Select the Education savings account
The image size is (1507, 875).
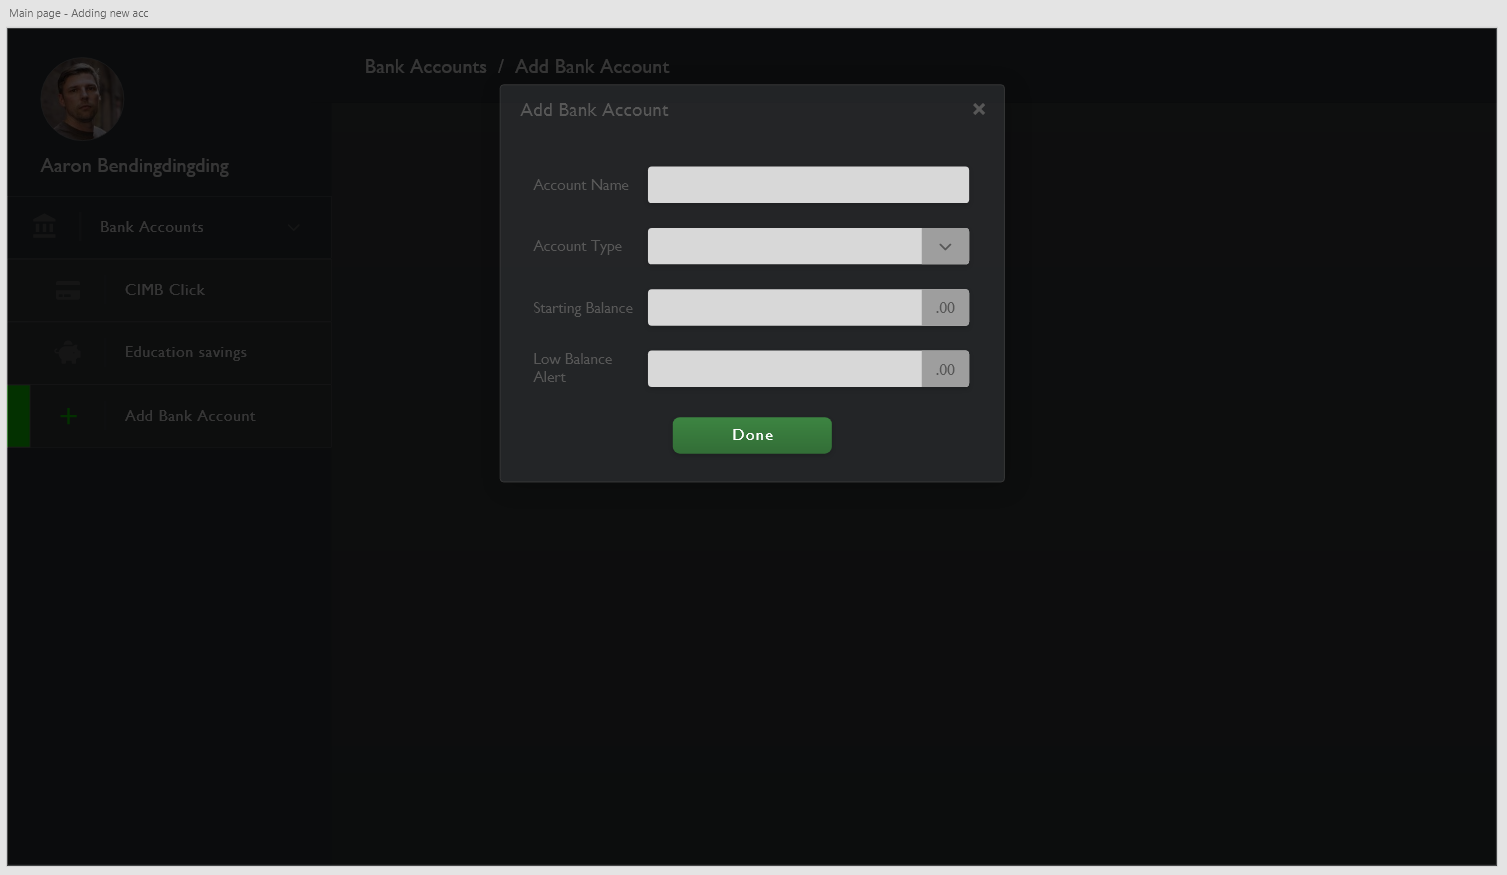pyautogui.click(x=185, y=352)
